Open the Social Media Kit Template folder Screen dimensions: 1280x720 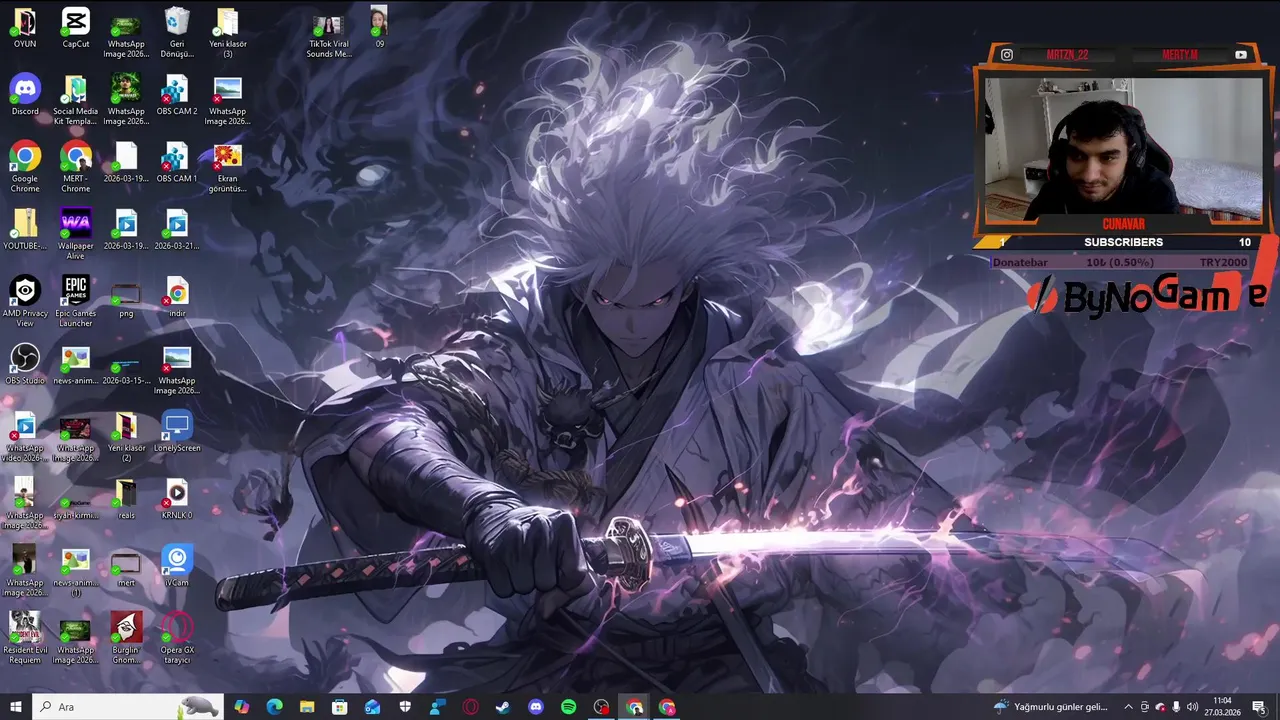click(76, 100)
